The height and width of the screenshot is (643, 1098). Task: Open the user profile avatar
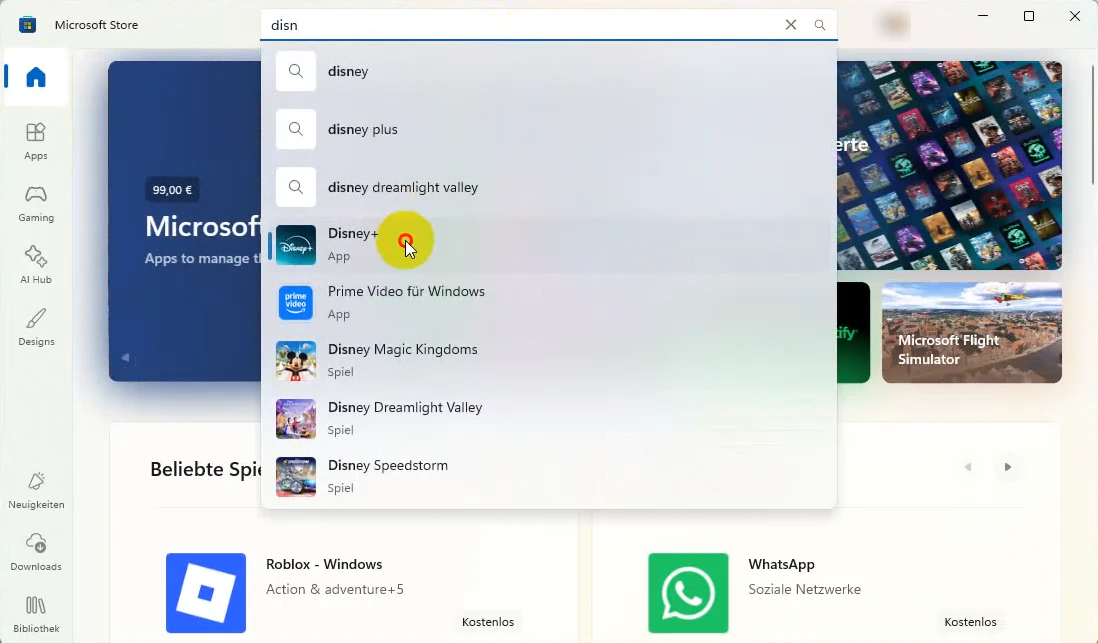point(894,25)
